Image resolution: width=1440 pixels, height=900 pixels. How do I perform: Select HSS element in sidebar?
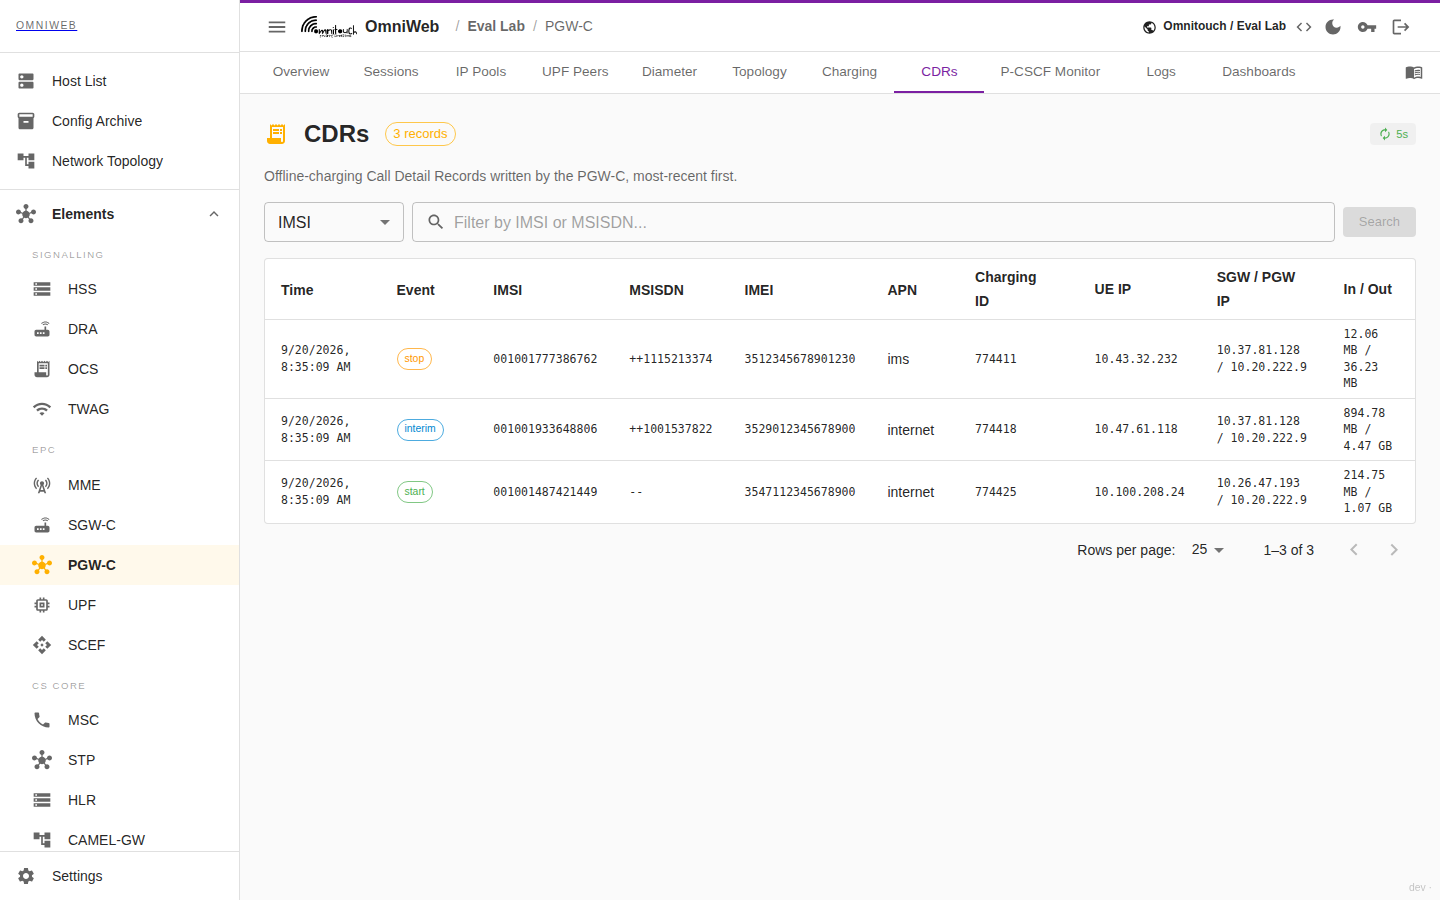pos(120,289)
